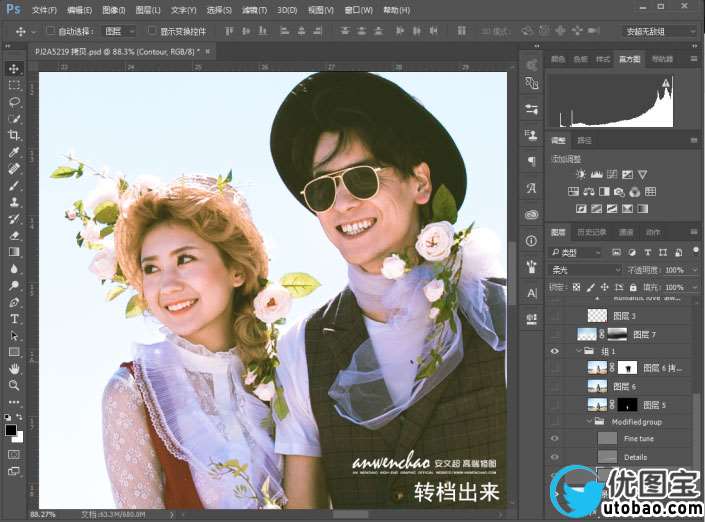Open the 图像(I) menu
Screen dimensions: 705x522
pos(114,10)
